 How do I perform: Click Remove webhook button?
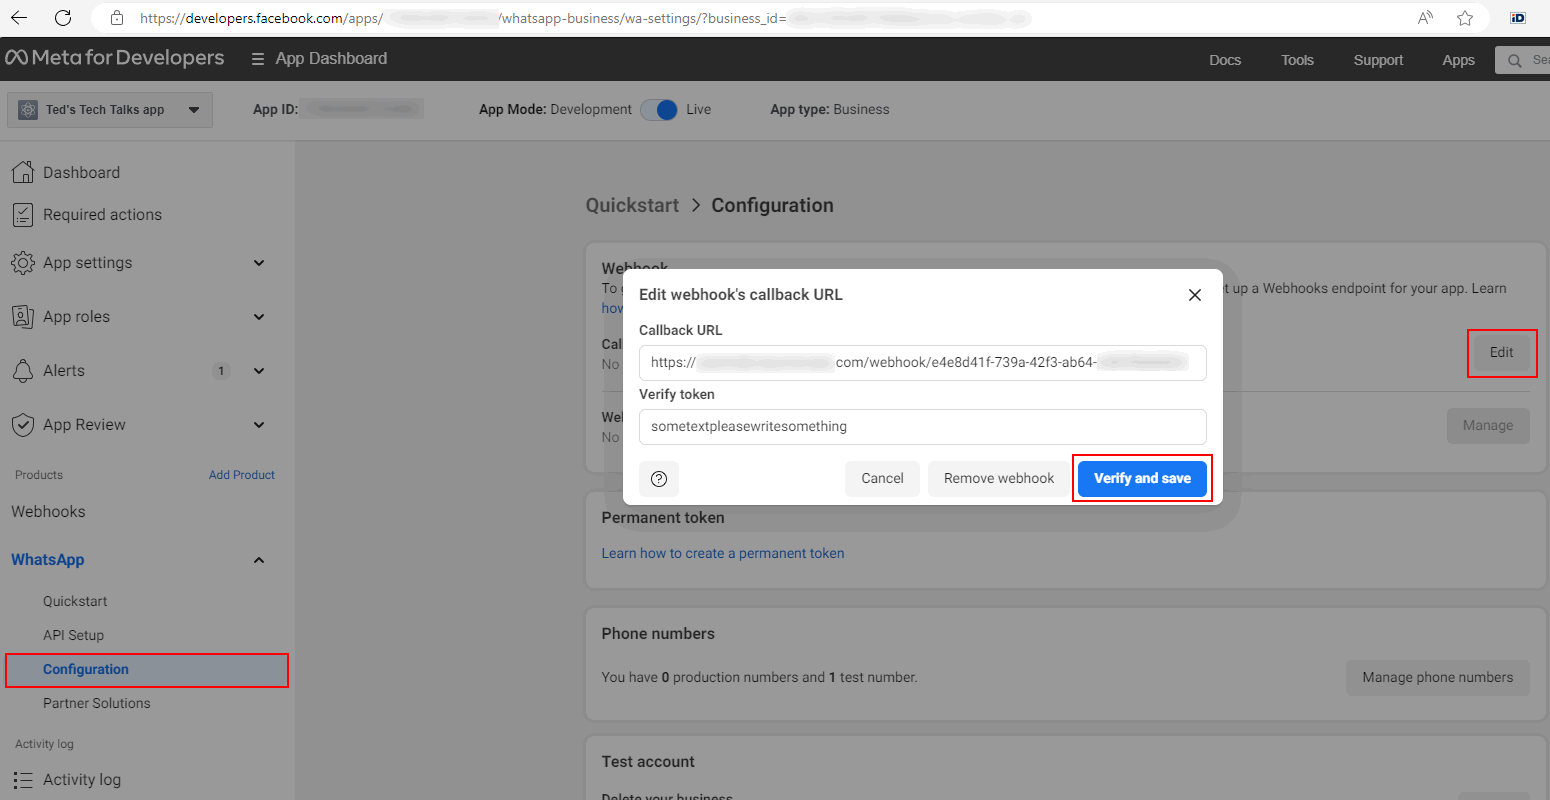coord(999,478)
